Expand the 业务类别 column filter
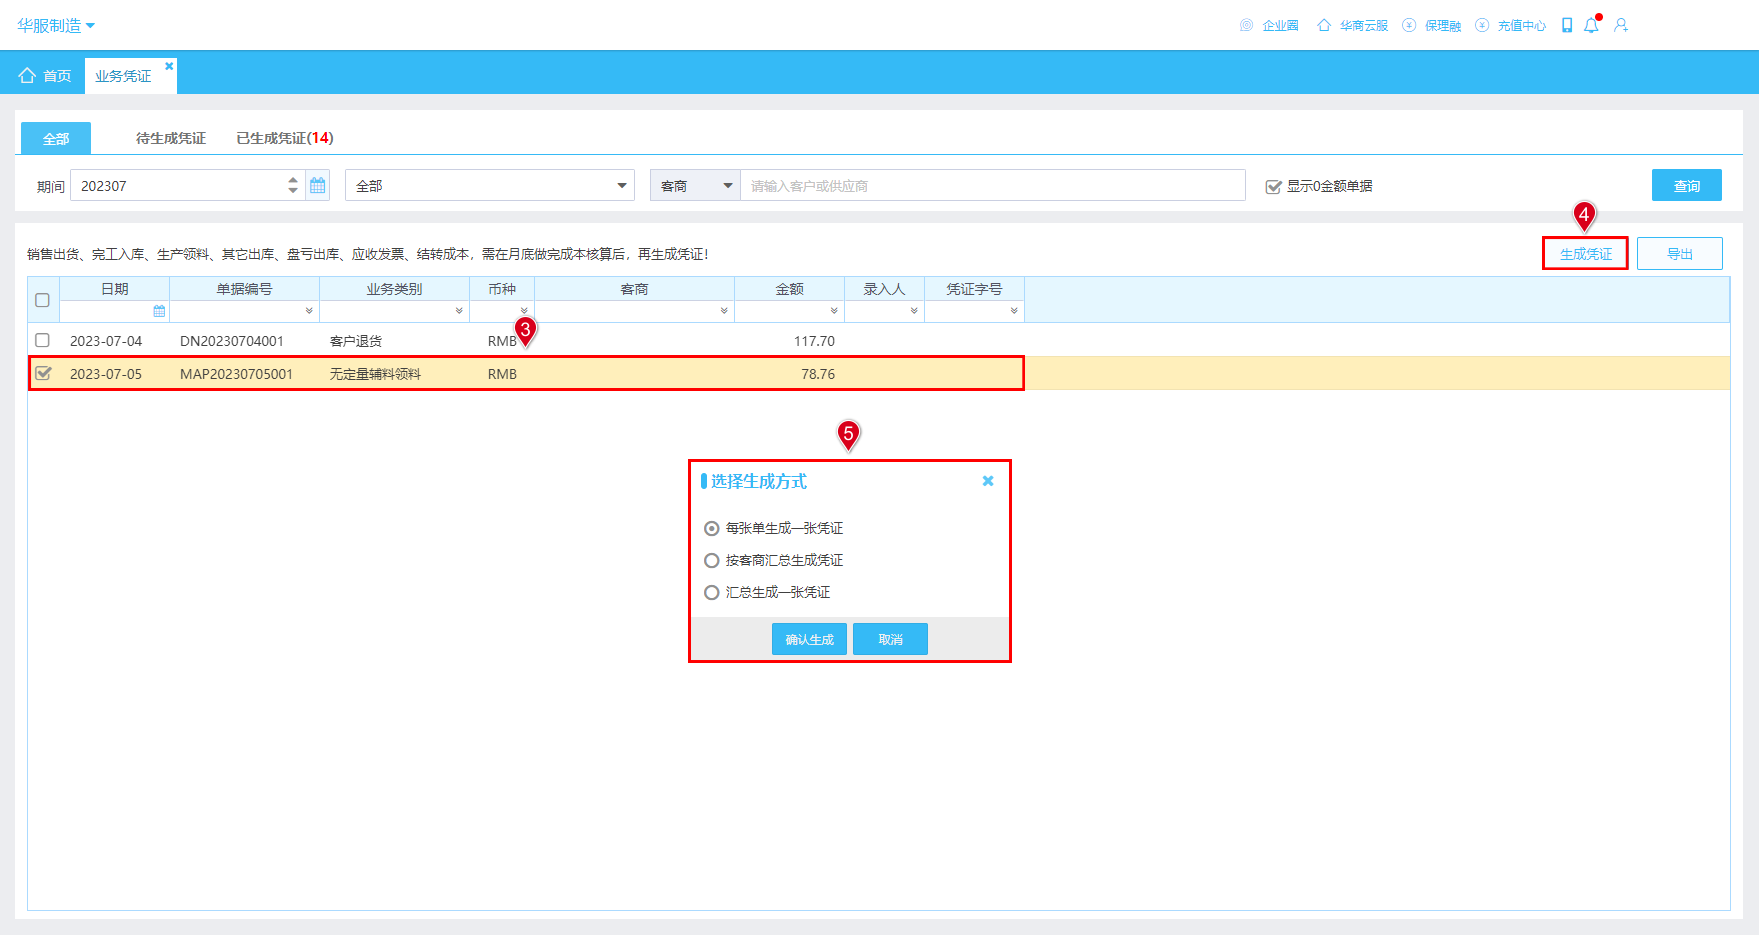The width and height of the screenshot is (1759, 935). coord(459,311)
